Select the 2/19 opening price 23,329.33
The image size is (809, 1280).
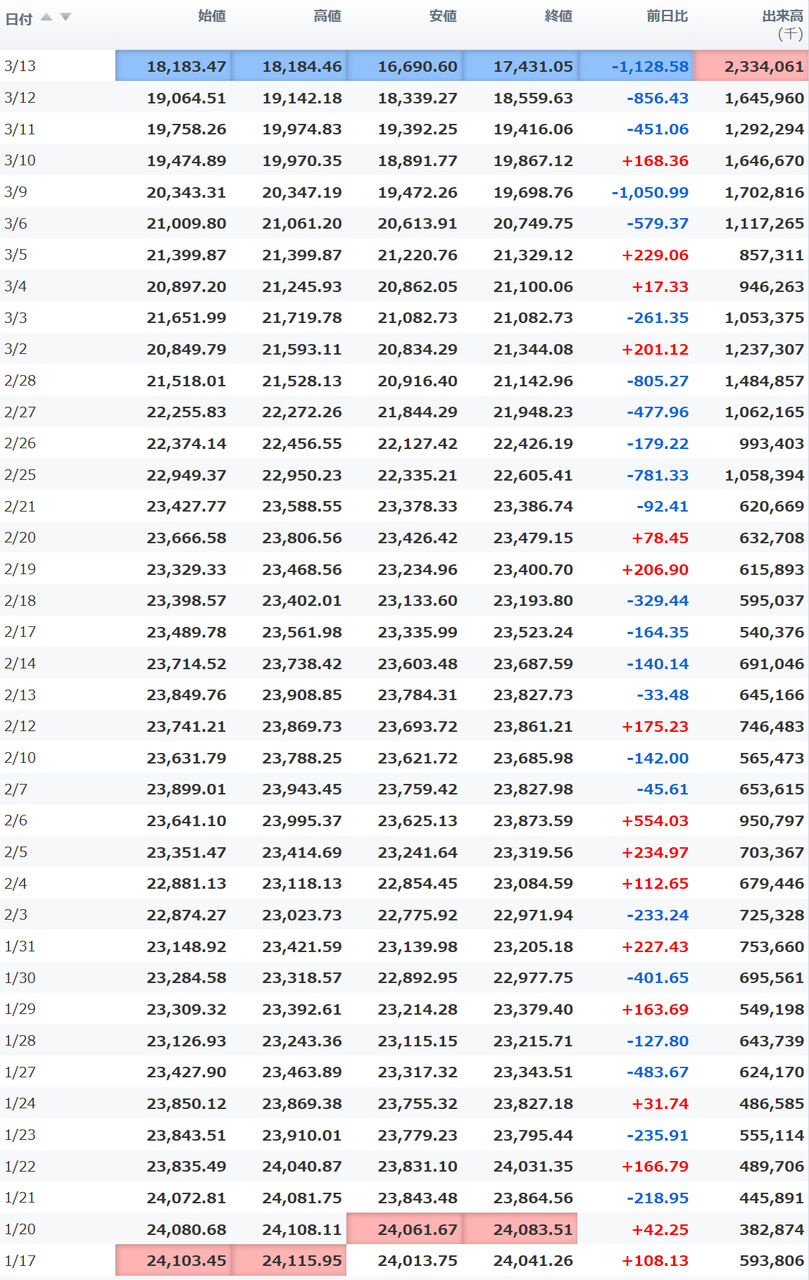coord(186,569)
